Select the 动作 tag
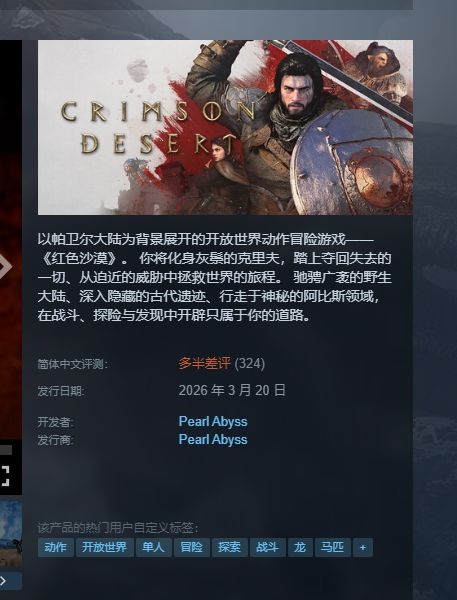This screenshot has width=457, height=600. (55, 548)
